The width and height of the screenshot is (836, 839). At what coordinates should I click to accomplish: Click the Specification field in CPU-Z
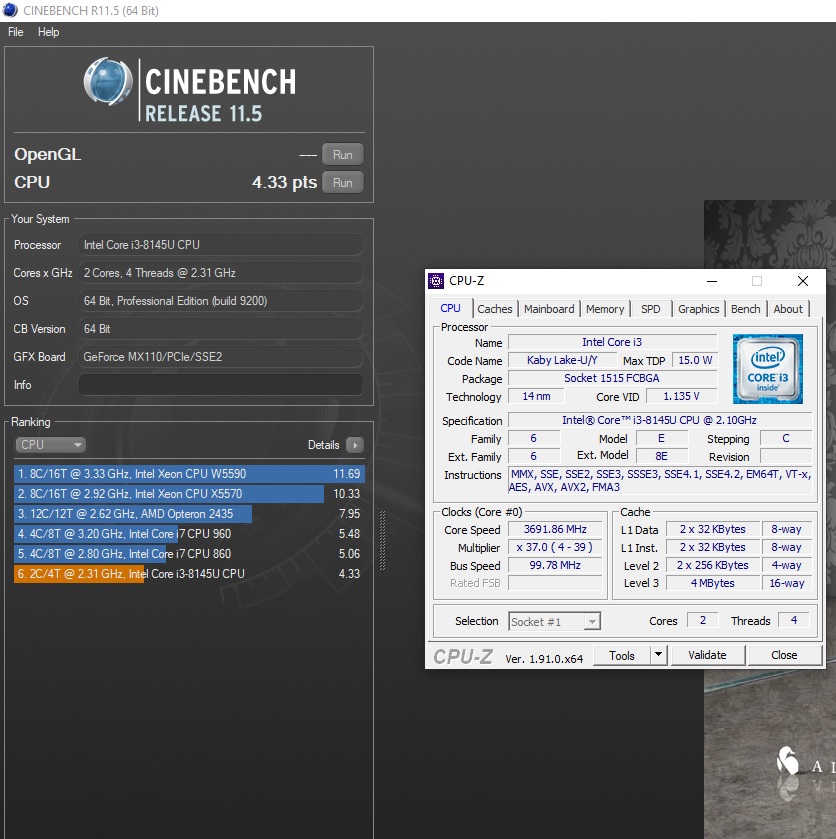coord(659,420)
